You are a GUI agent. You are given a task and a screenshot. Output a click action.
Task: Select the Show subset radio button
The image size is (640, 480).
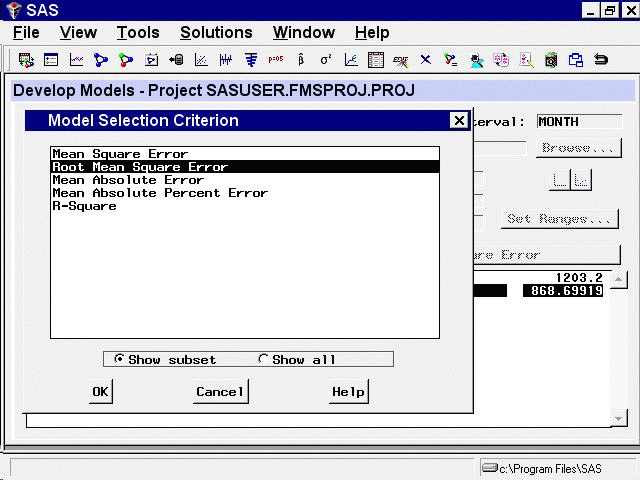coord(120,360)
